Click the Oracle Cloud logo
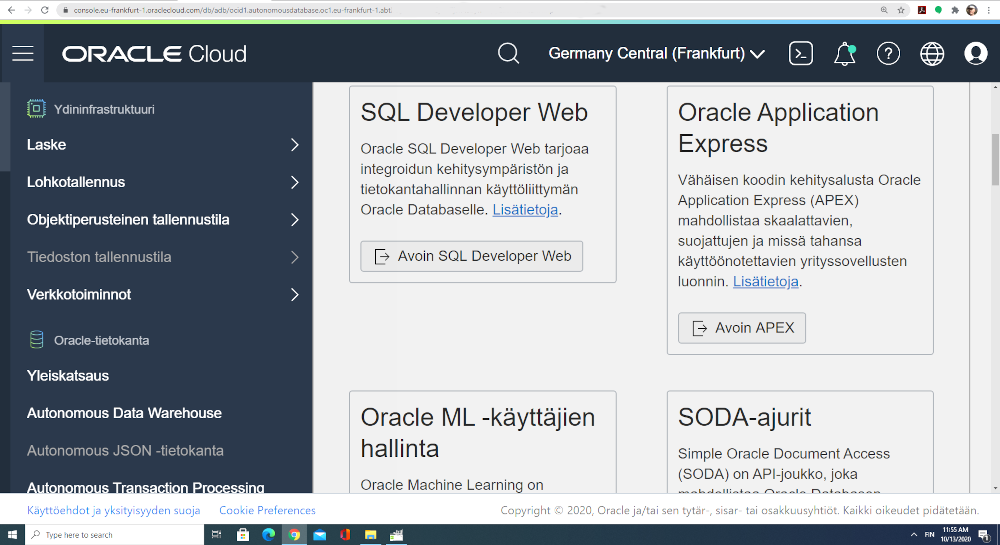This screenshot has width=1000, height=545. point(154,54)
